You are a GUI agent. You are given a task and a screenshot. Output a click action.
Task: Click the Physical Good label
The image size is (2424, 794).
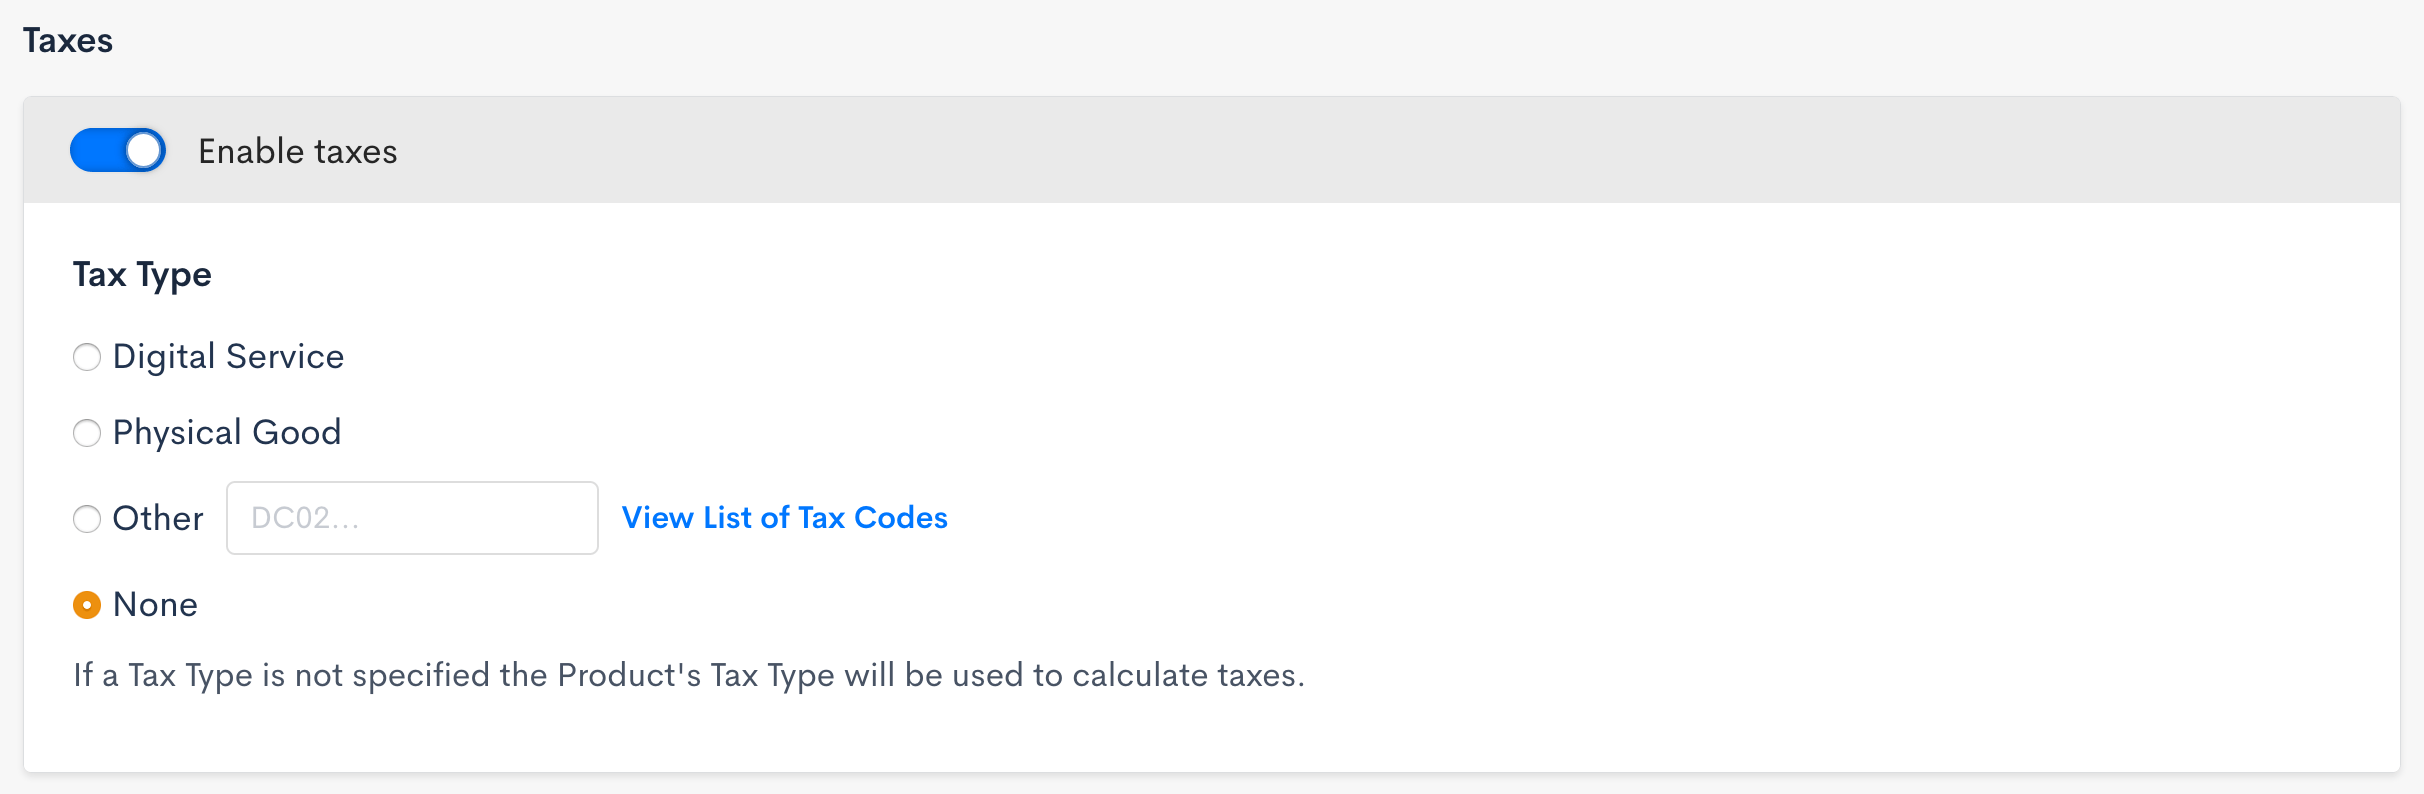(x=227, y=433)
